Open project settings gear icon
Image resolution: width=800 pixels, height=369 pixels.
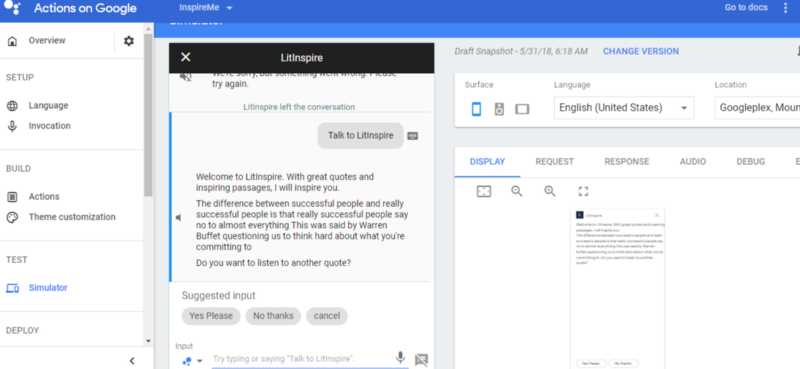129,41
